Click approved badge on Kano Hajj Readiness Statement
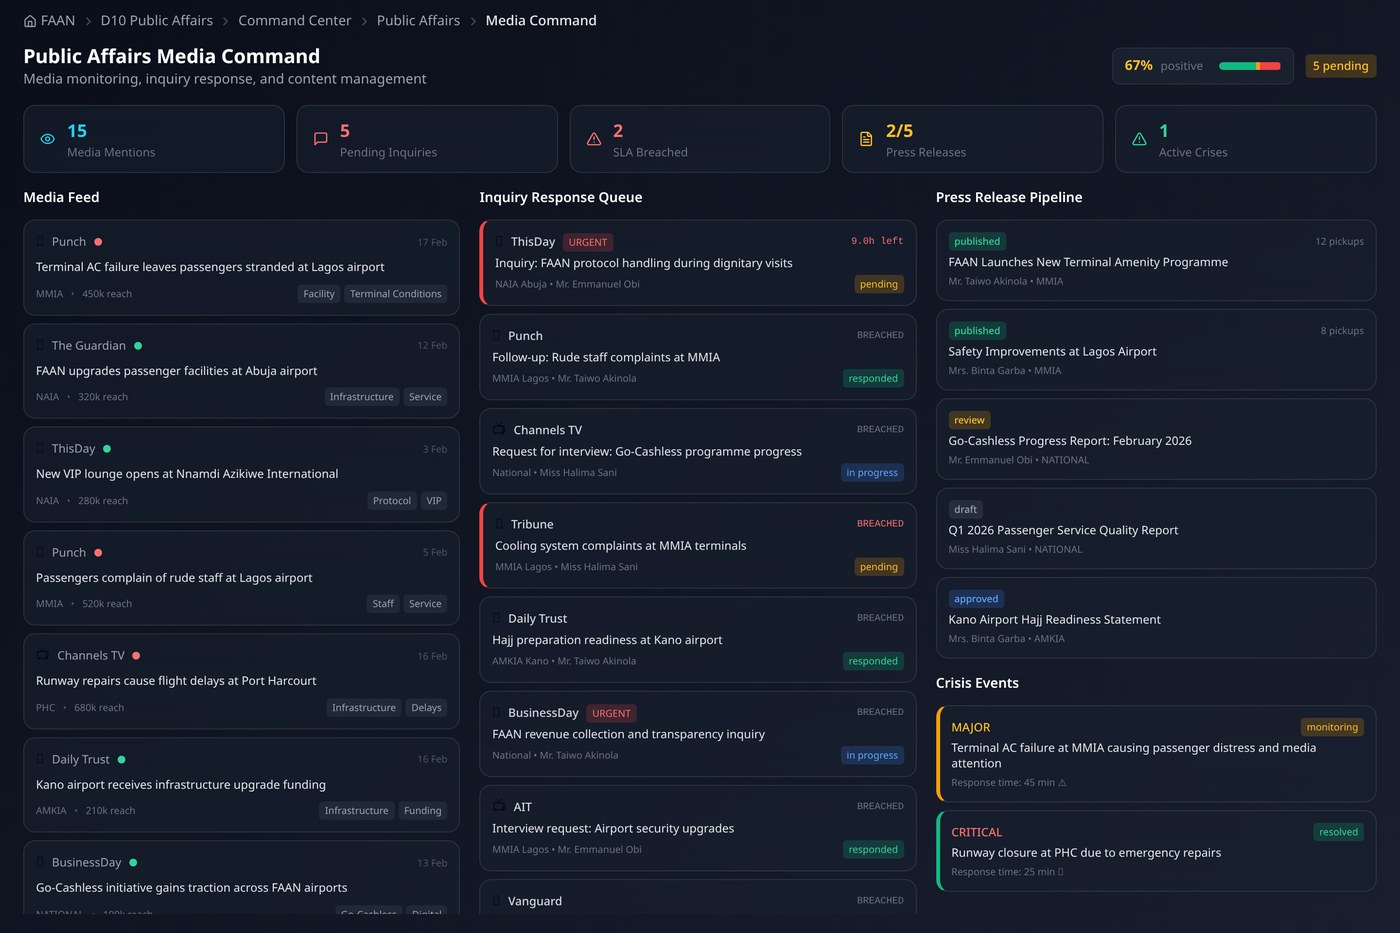 coord(976,599)
